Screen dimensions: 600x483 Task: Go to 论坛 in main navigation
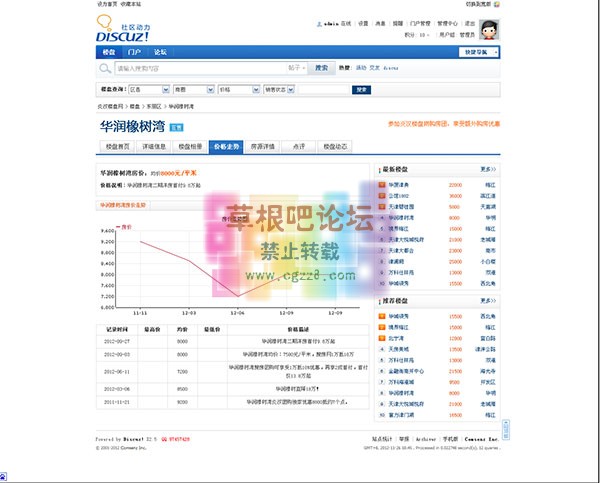click(x=160, y=51)
